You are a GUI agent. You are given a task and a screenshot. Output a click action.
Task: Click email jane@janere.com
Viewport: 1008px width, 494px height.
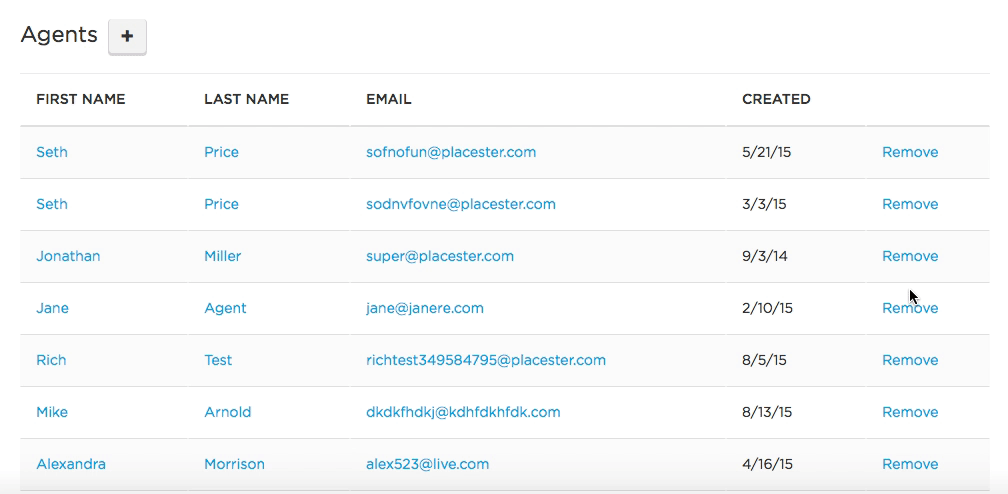[x=424, y=309]
